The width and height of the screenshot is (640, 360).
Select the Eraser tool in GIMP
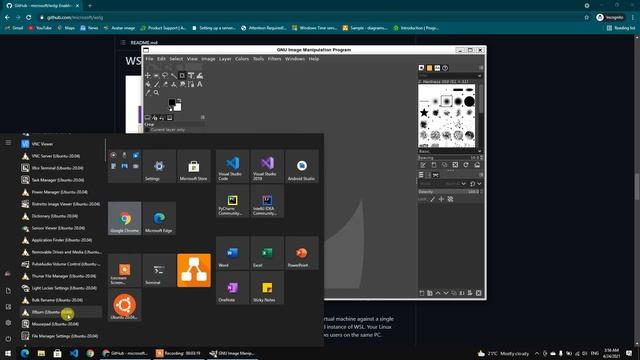165,84
